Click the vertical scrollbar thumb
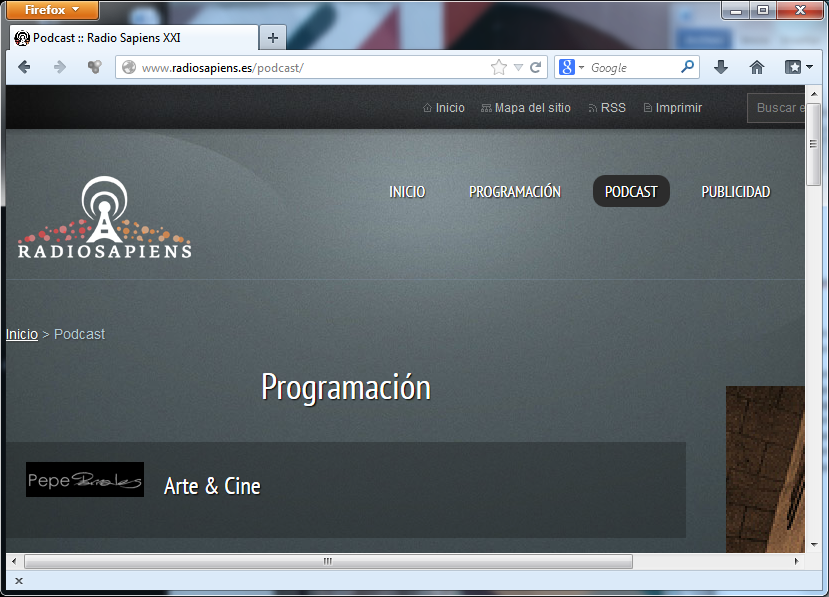 (814, 144)
